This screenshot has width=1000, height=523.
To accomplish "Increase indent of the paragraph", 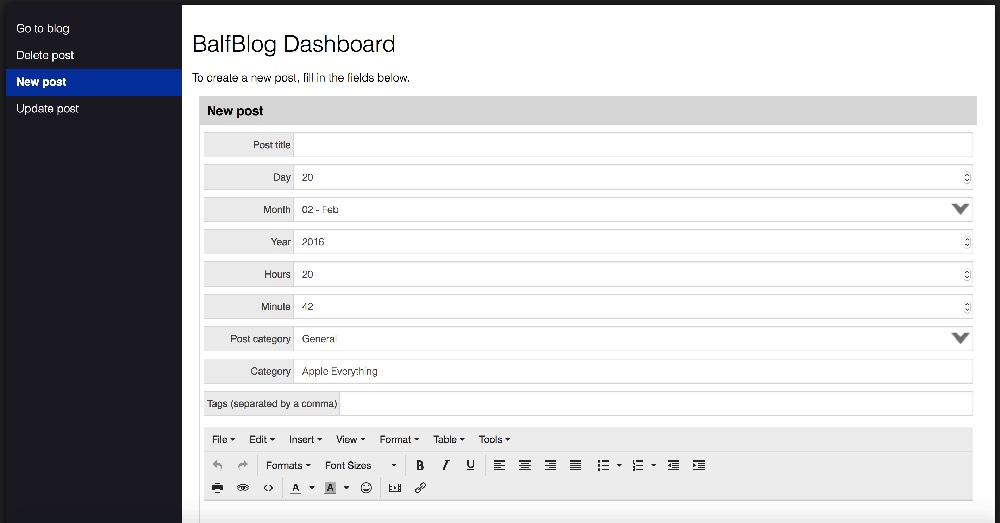I will point(699,465).
